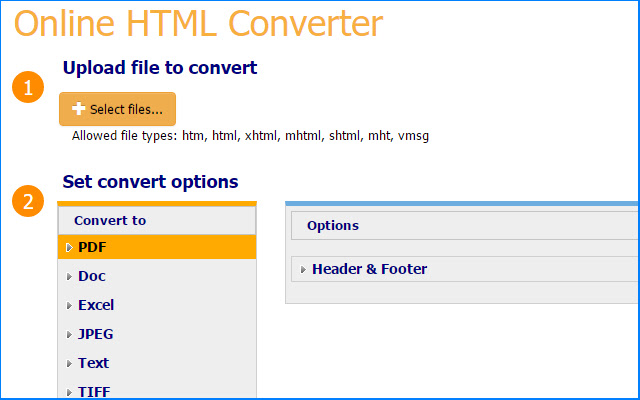Click the arrow icon before JPEG
Viewport: 640px width, 400px height.
pos(68,334)
